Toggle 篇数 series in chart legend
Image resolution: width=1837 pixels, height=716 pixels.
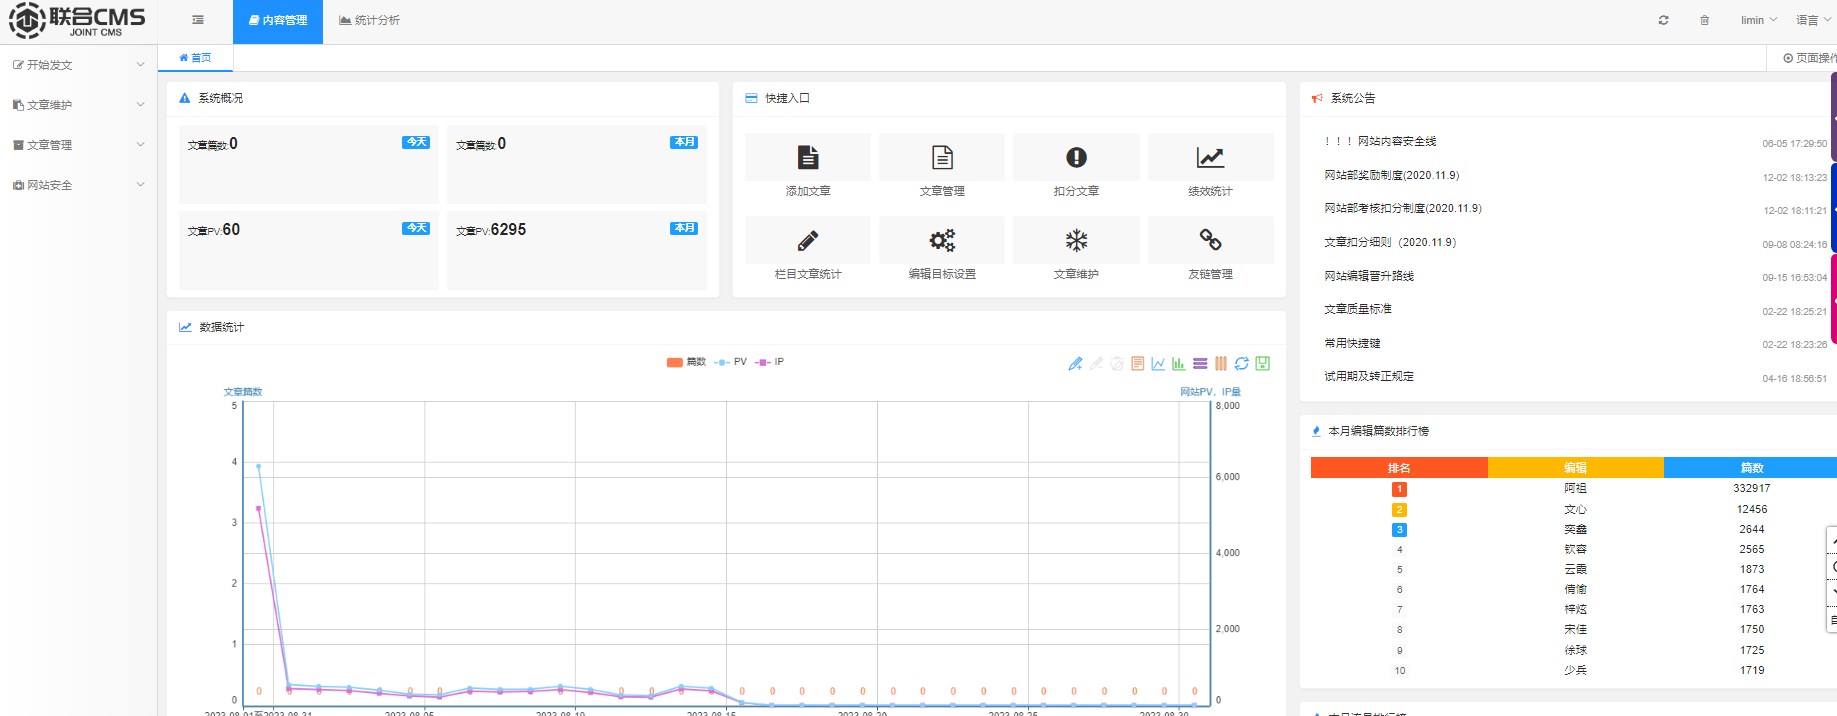pos(686,362)
